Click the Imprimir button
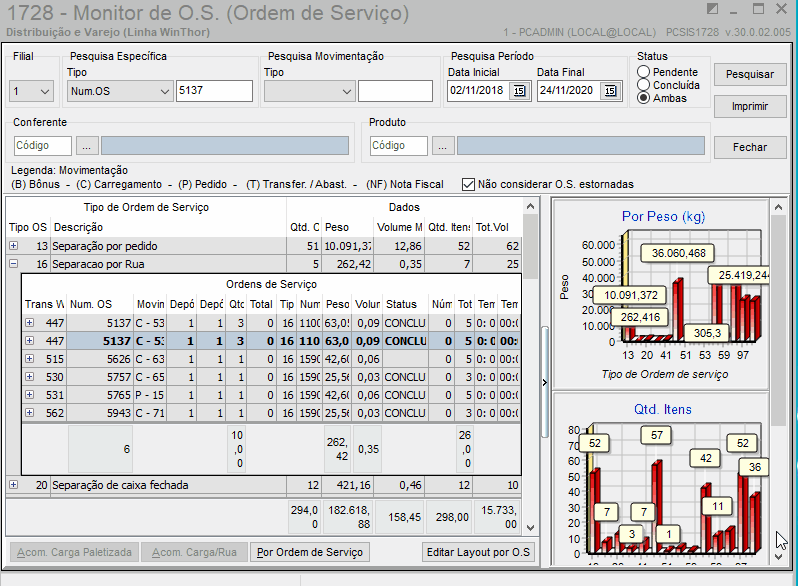798x586 pixels. 750,106
